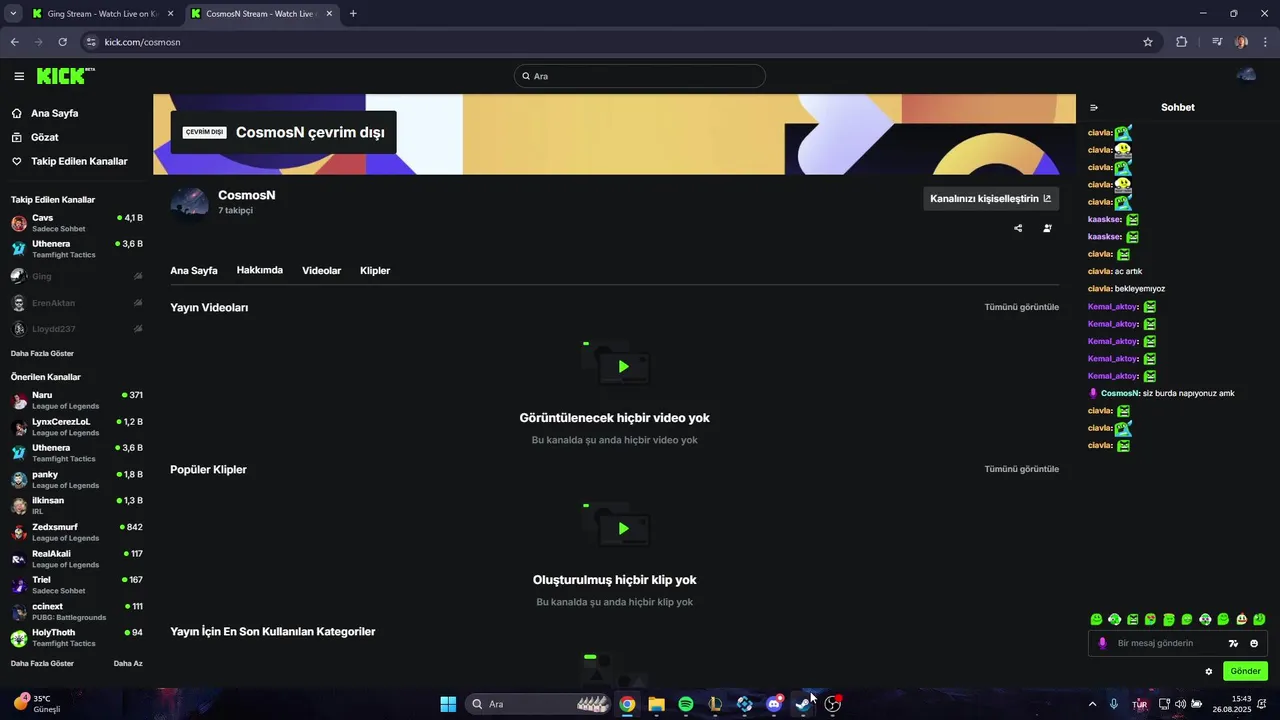The image size is (1280, 720).
Task: Open Spotify from the taskbar
Action: (685, 704)
